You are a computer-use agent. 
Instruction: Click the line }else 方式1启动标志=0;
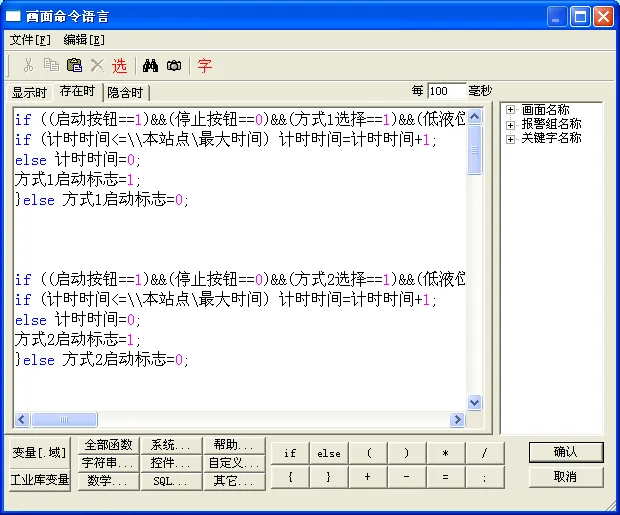(102, 200)
